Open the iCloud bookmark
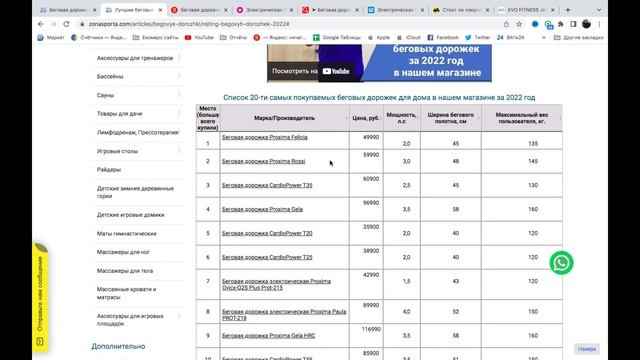Image resolution: width=640 pixels, height=360 pixels. coord(409,38)
